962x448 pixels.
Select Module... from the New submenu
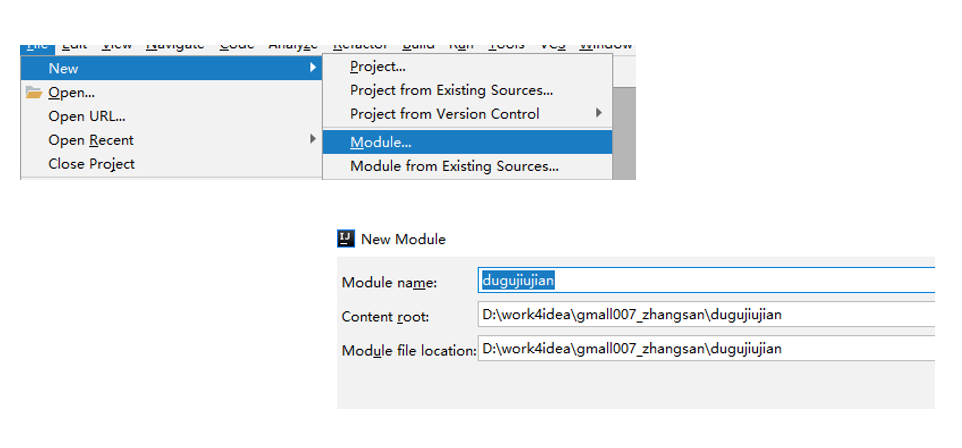click(x=381, y=142)
